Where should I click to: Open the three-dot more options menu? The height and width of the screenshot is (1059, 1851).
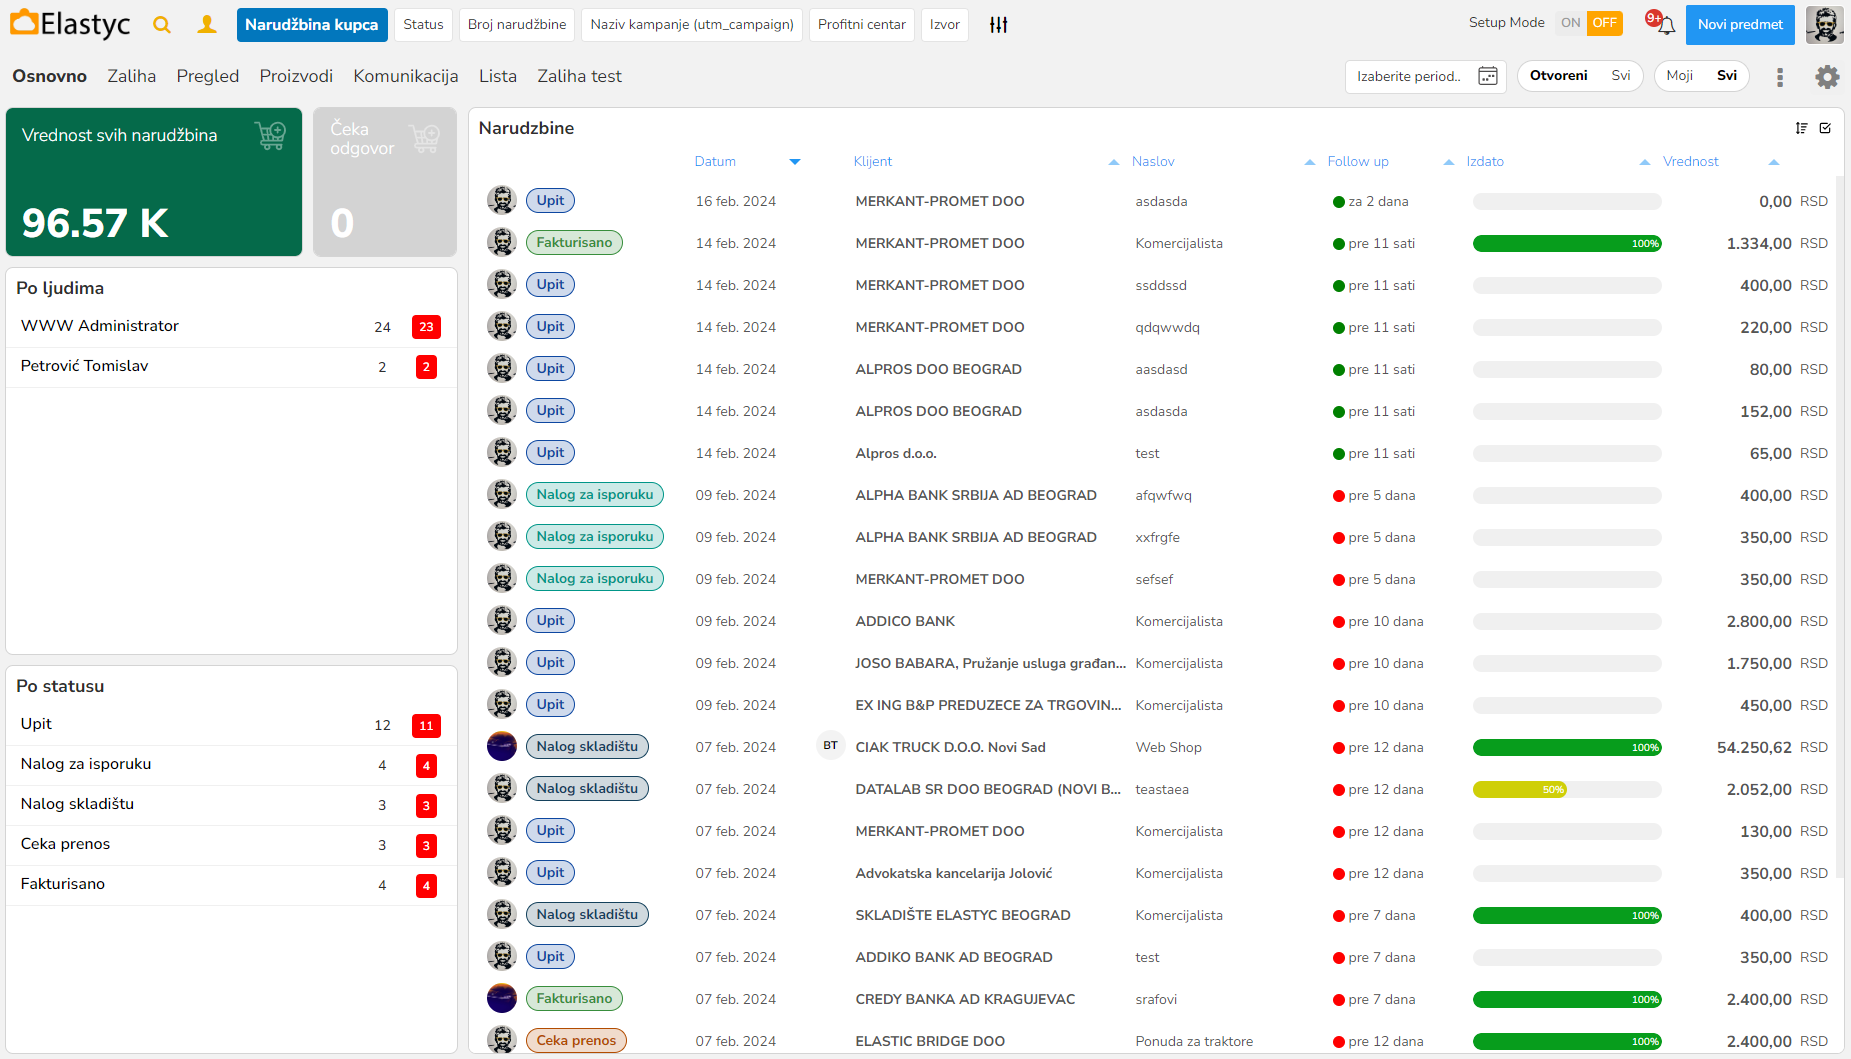tap(1779, 77)
